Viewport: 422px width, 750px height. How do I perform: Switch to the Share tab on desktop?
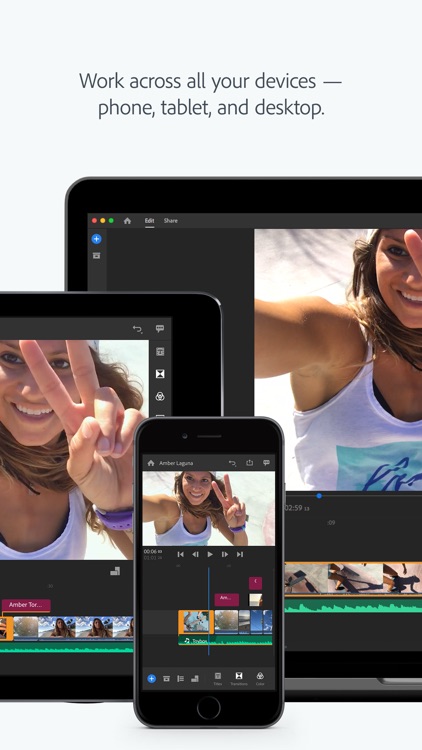click(x=170, y=221)
